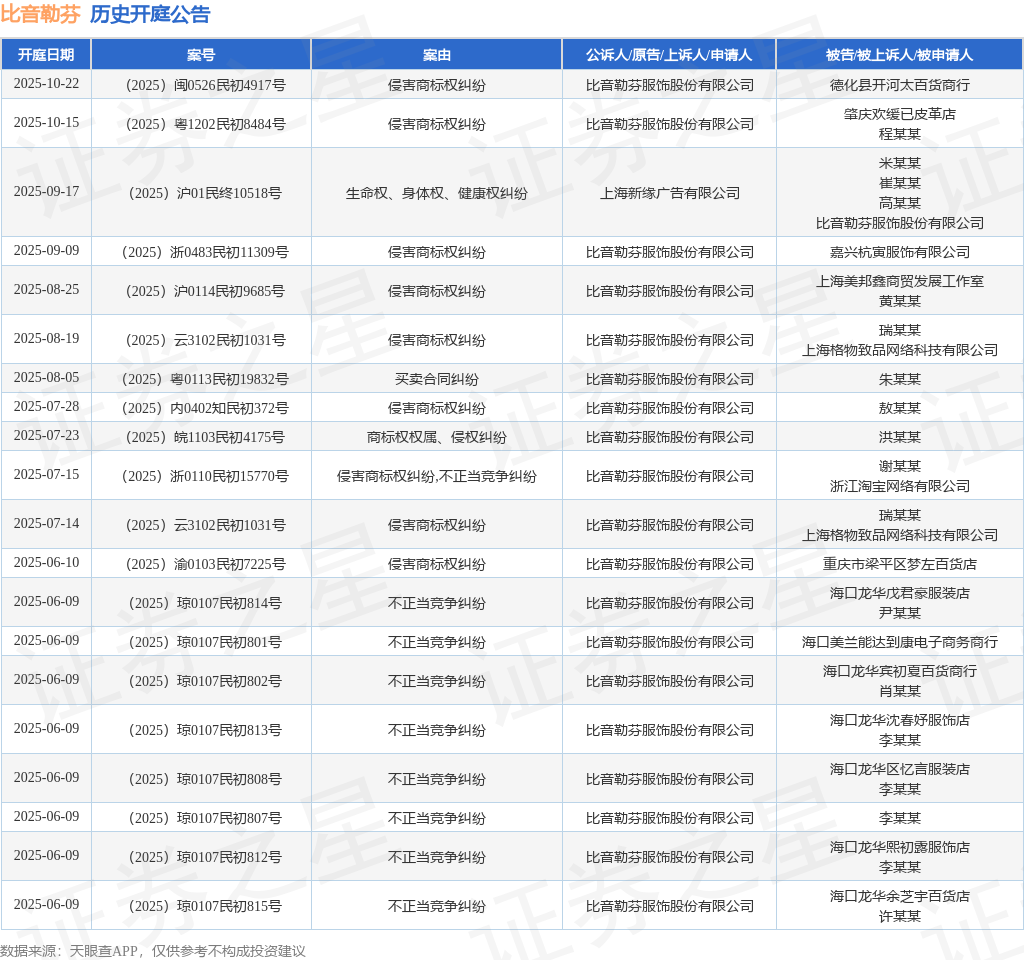Click defendant 崔某某
This screenshot has width=1024, height=960.
click(899, 183)
